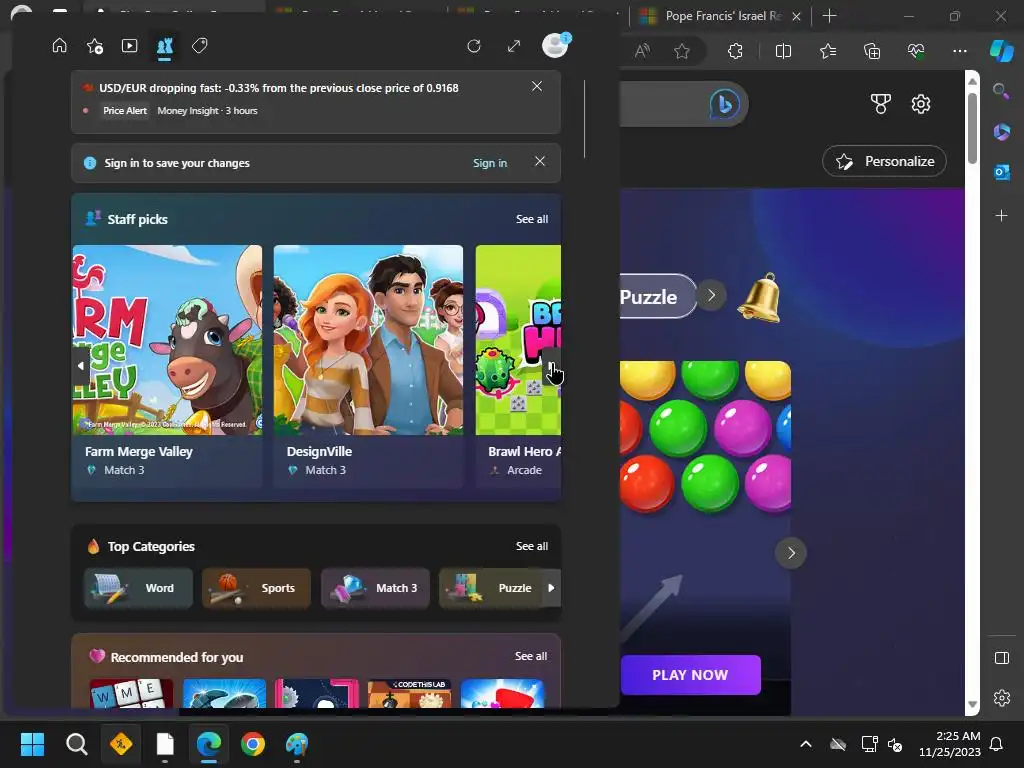
Task: Toggle the sidebar visibility button
Action: [x=1001, y=658]
